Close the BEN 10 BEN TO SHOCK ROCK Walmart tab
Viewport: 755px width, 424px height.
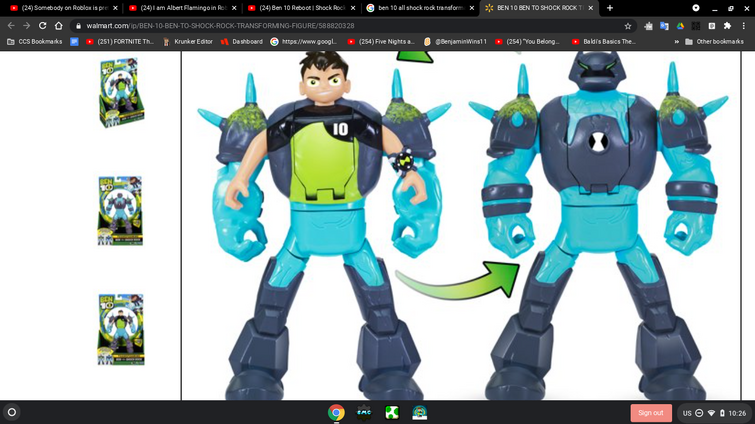pos(591,8)
